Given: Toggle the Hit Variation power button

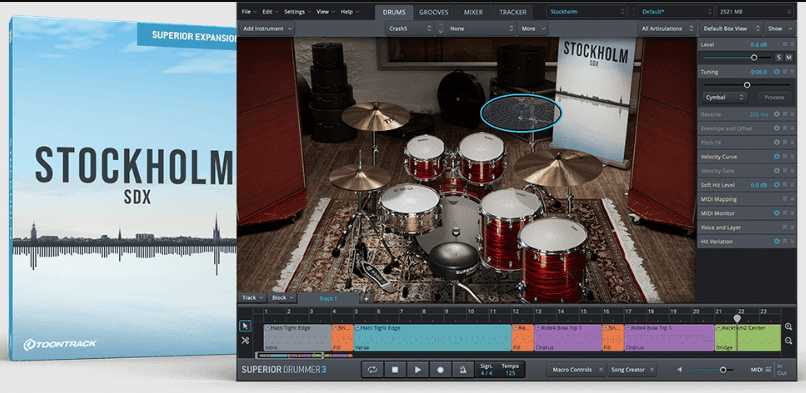Looking at the screenshot, I should pos(777,241).
